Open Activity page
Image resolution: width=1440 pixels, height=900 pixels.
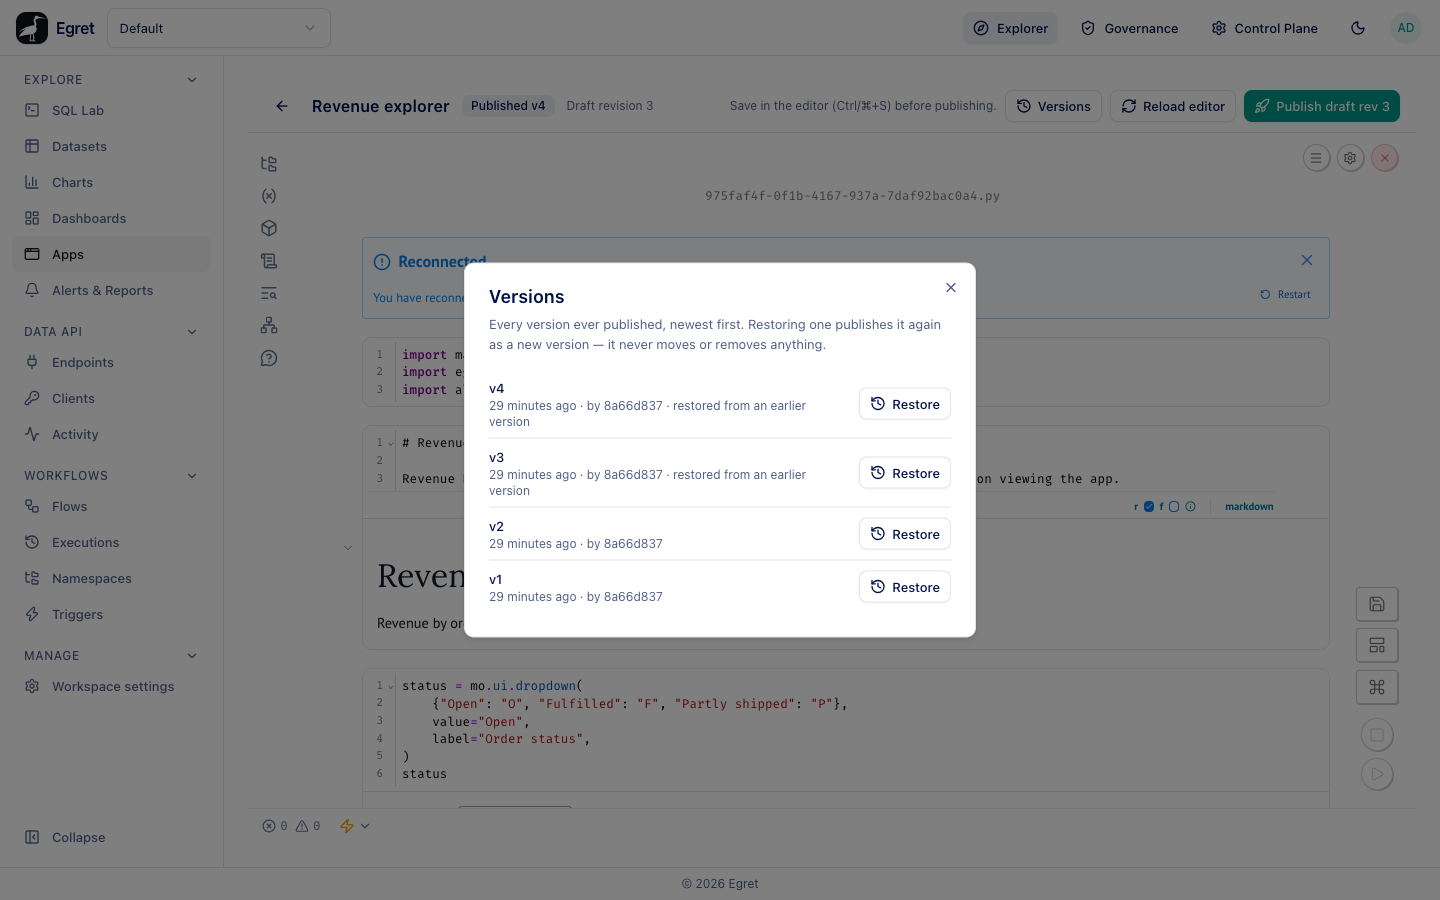pos(112,434)
